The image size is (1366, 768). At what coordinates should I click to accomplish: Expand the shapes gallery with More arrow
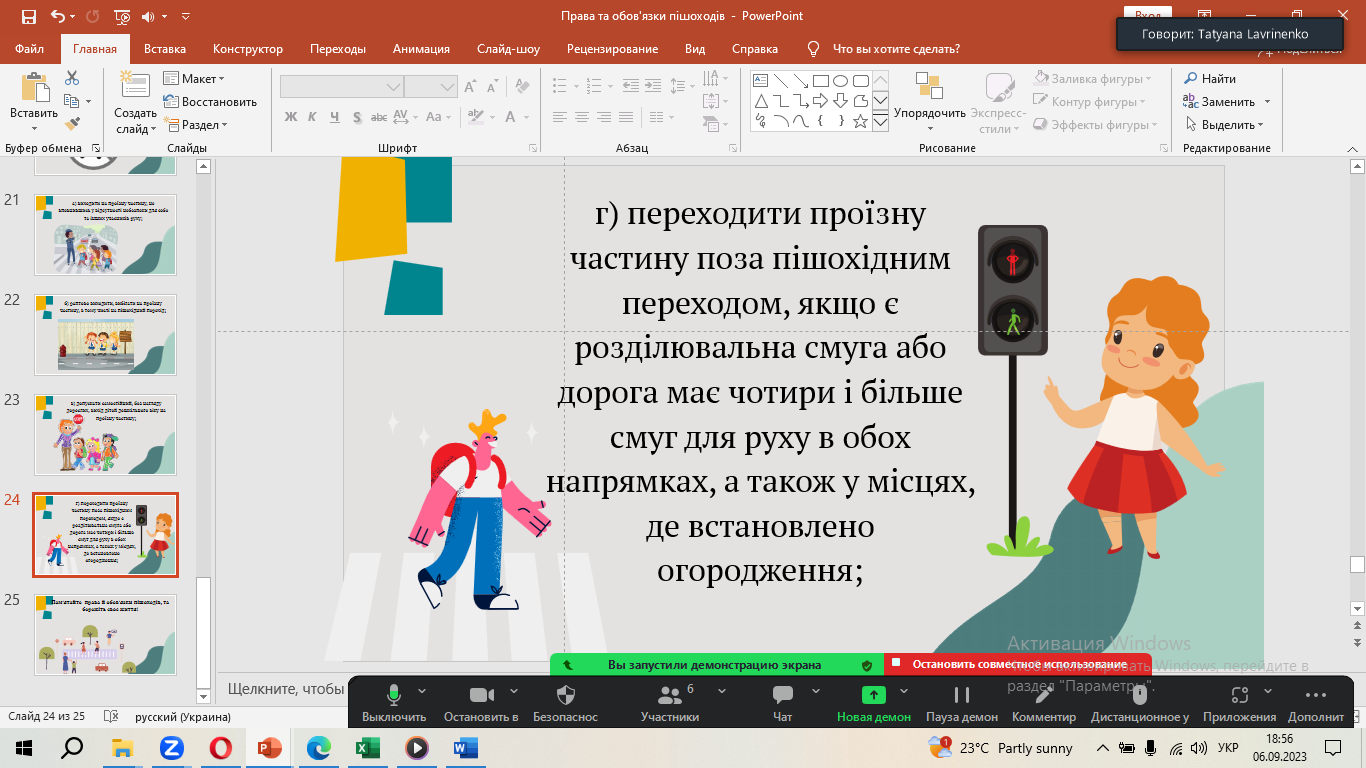pyautogui.click(x=880, y=122)
